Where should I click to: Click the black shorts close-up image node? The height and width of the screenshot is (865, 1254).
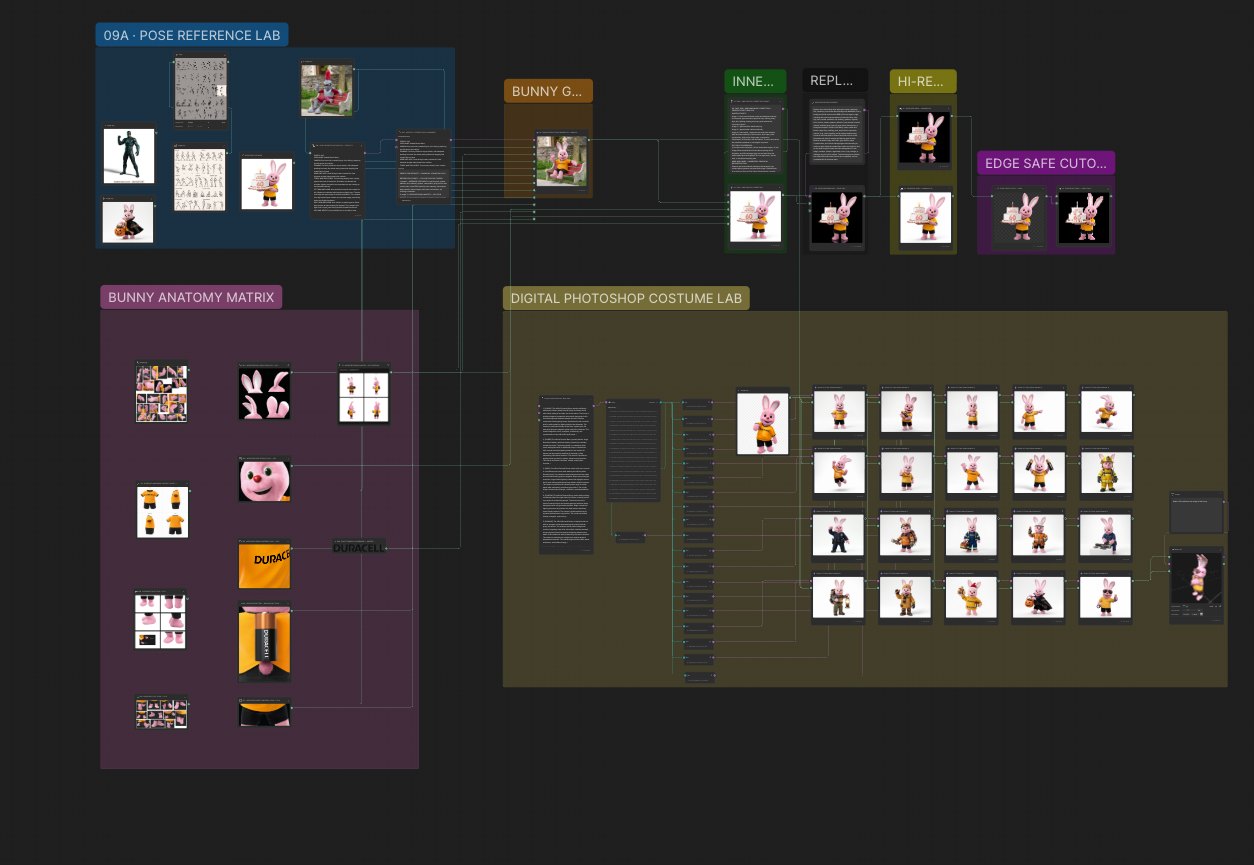click(x=264, y=712)
